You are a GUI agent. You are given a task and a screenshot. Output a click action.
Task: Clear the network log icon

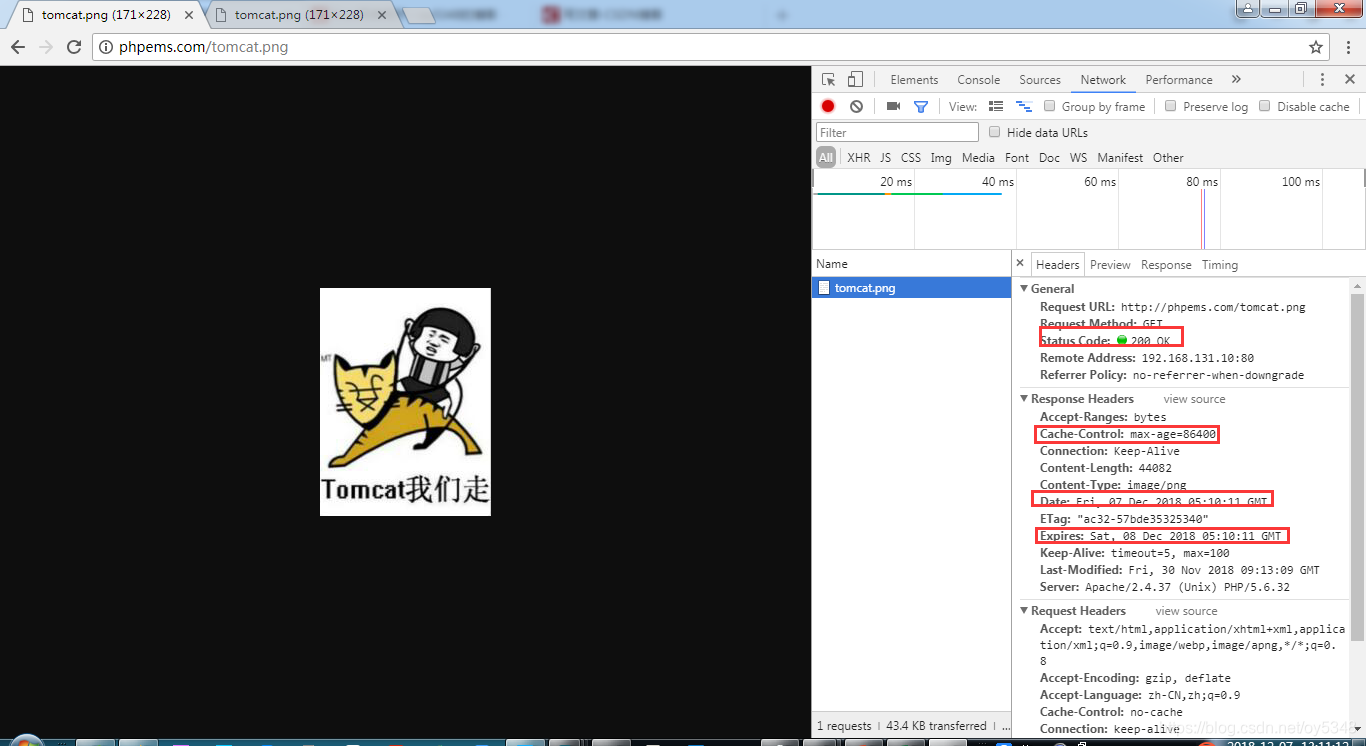856,106
